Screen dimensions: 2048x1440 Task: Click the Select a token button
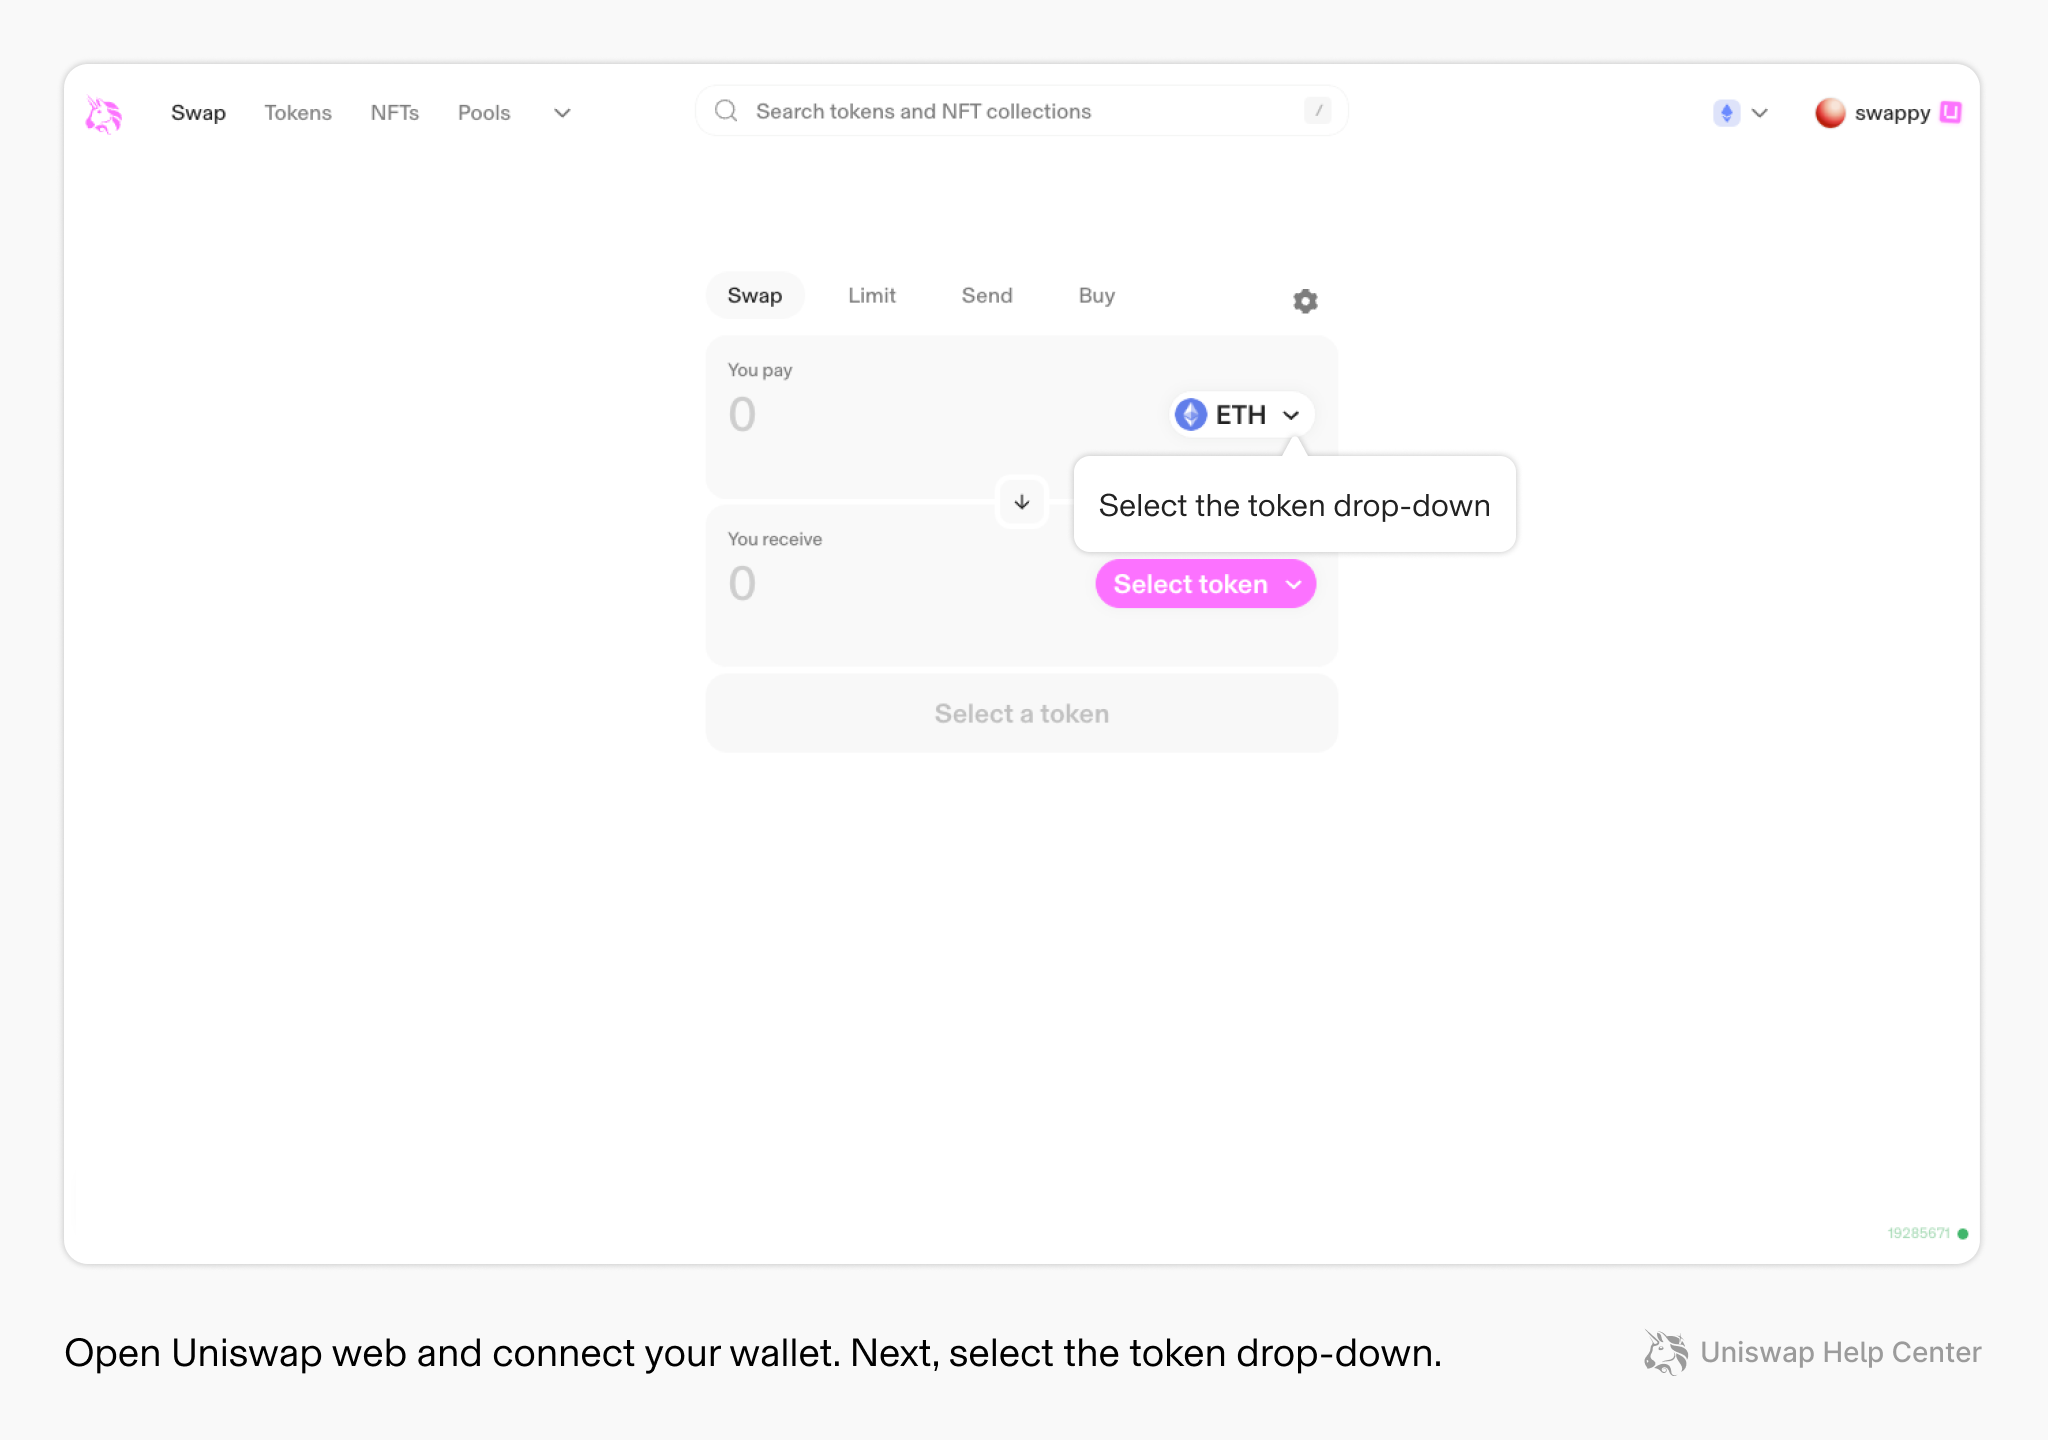click(x=1021, y=714)
